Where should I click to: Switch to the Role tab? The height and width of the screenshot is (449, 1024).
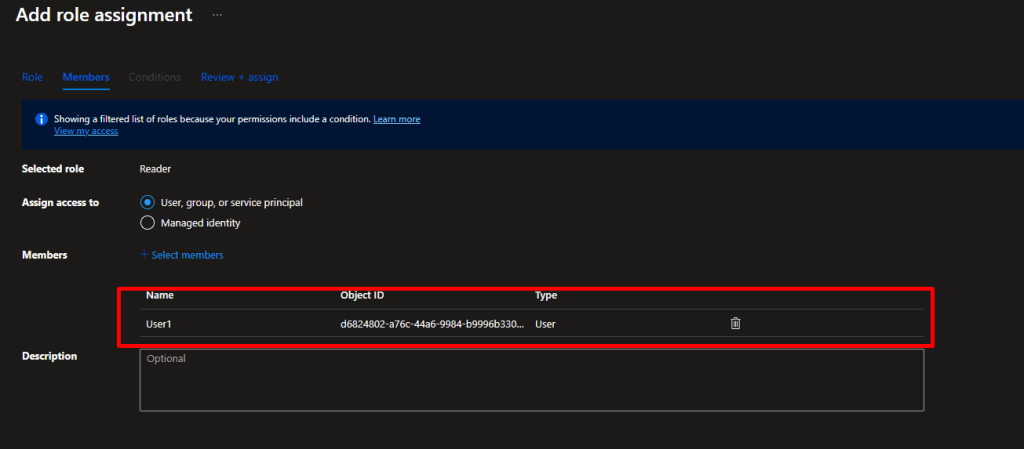click(32, 77)
